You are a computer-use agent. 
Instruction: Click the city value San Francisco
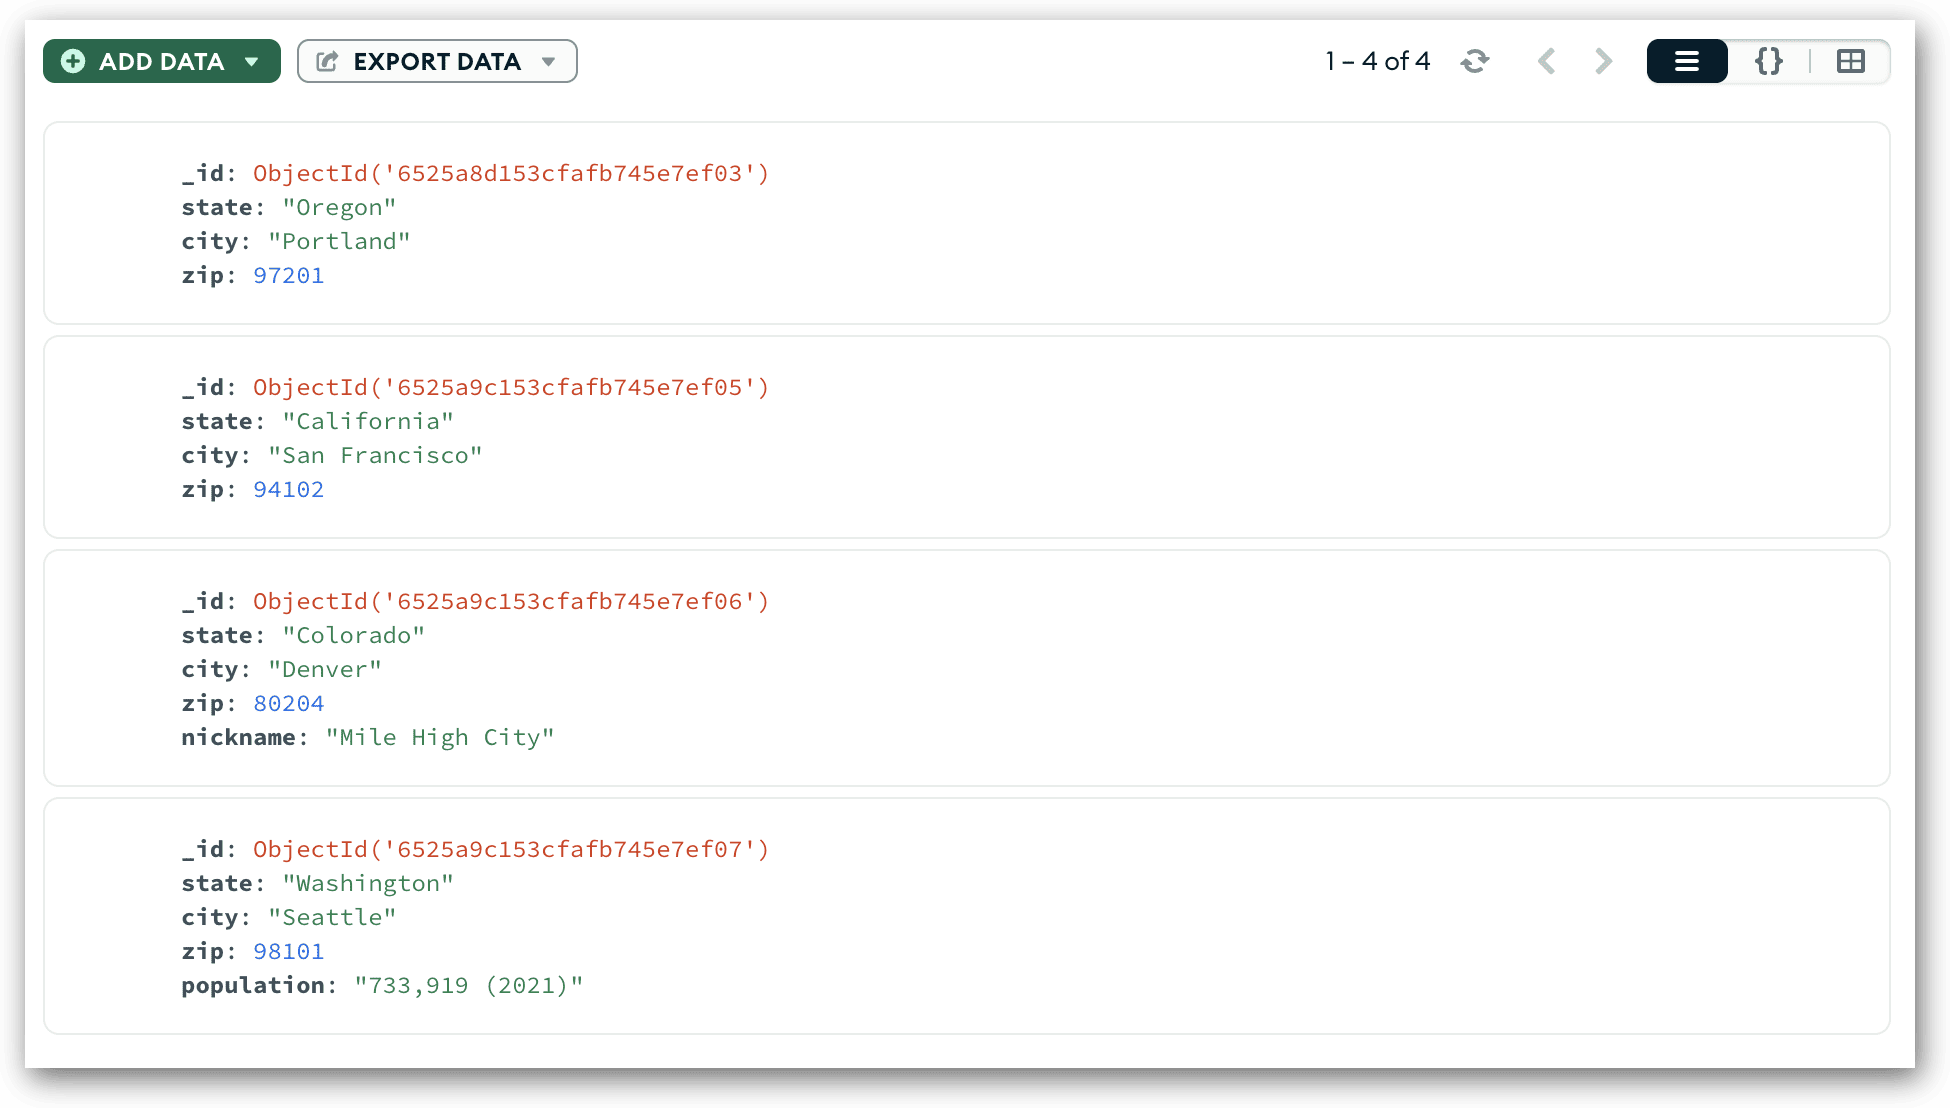coord(375,455)
